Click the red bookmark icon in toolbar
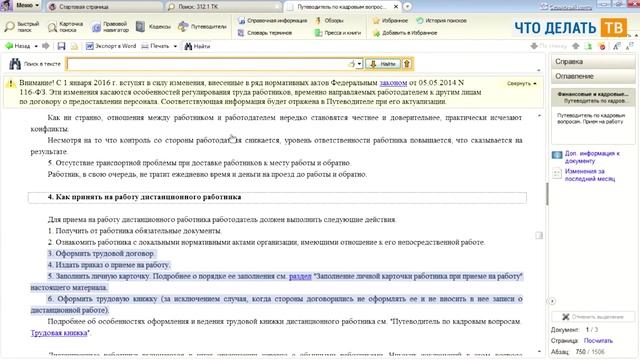The height and width of the screenshot is (360, 640). [x=602, y=46]
